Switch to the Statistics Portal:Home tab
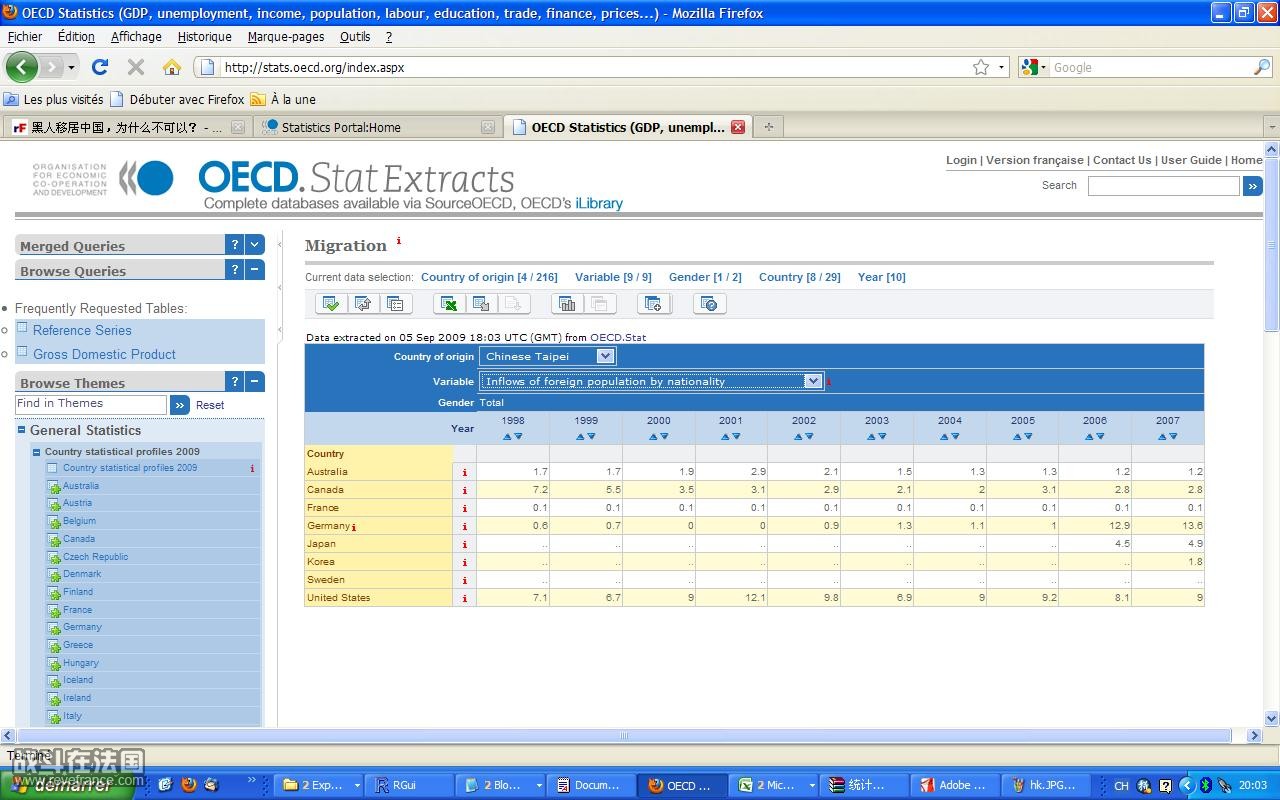1280x800 pixels. coord(376,127)
